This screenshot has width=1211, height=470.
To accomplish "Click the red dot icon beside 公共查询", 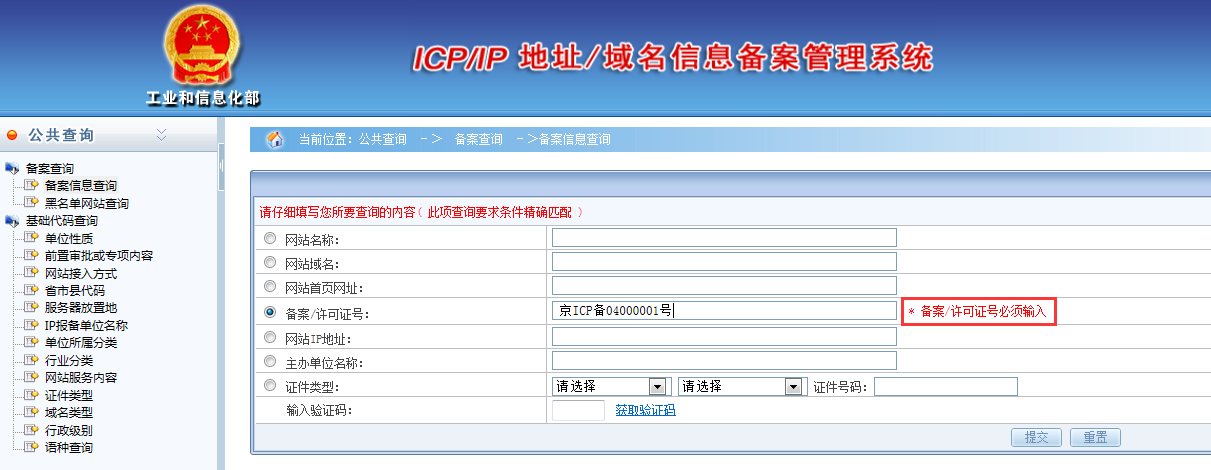I will click(x=12, y=135).
